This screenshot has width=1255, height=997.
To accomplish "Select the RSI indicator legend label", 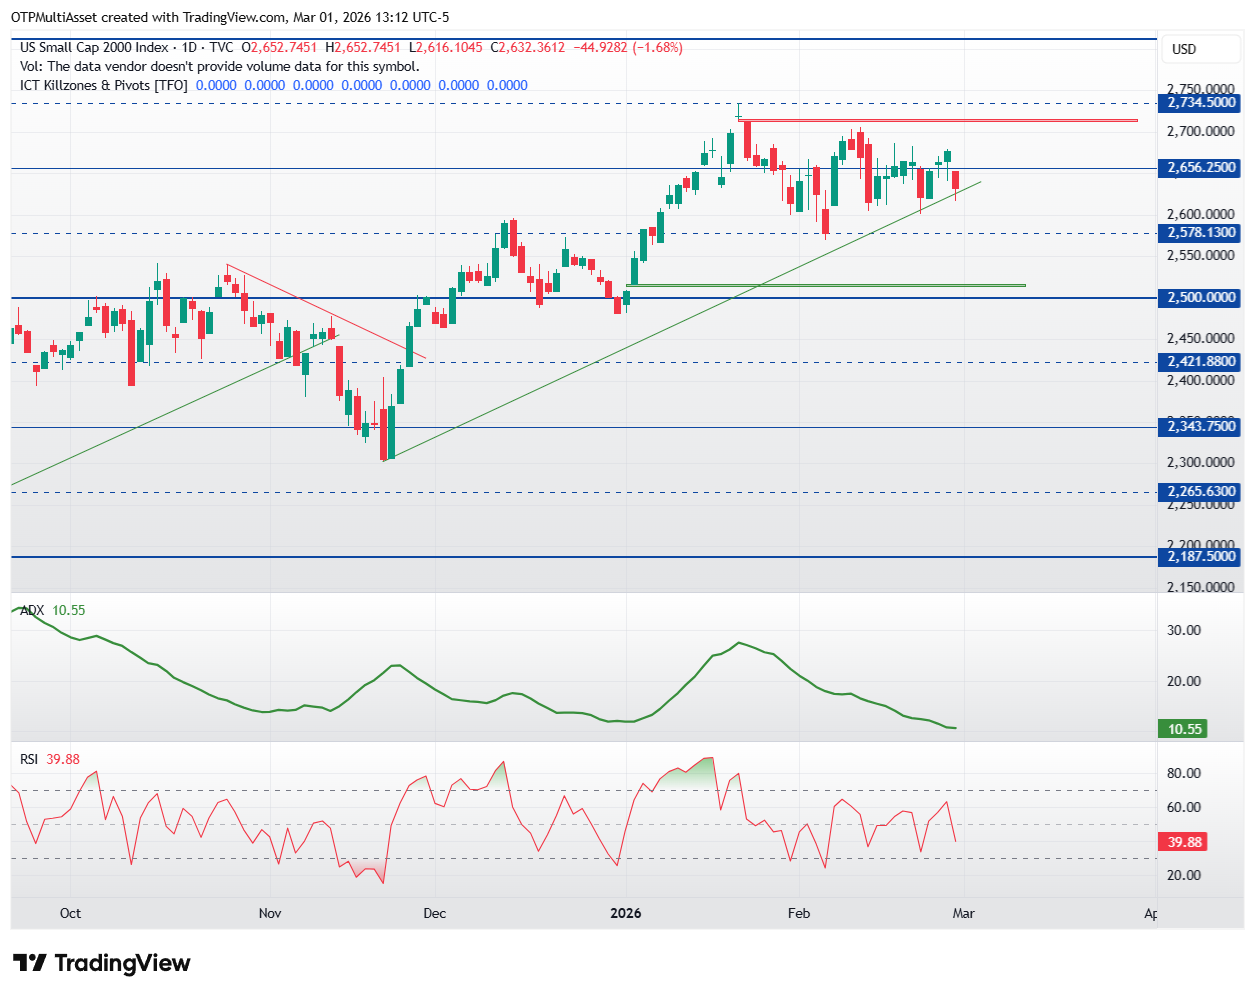I will click(x=29, y=759).
